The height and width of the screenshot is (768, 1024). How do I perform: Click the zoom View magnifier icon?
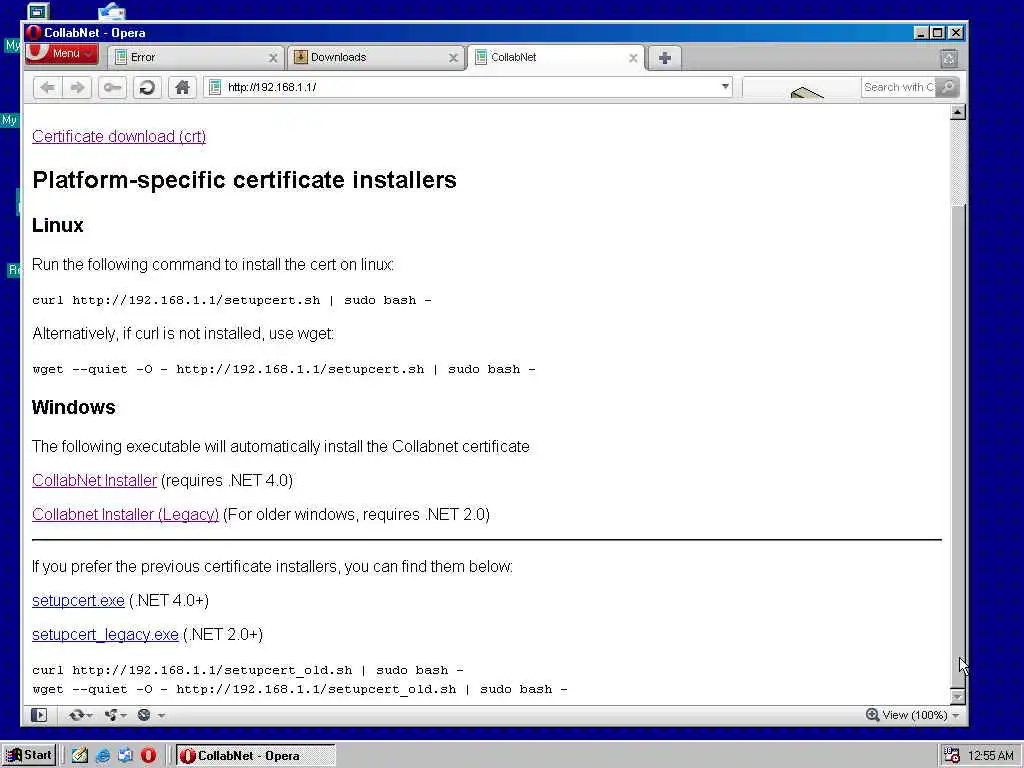tap(872, 714)
